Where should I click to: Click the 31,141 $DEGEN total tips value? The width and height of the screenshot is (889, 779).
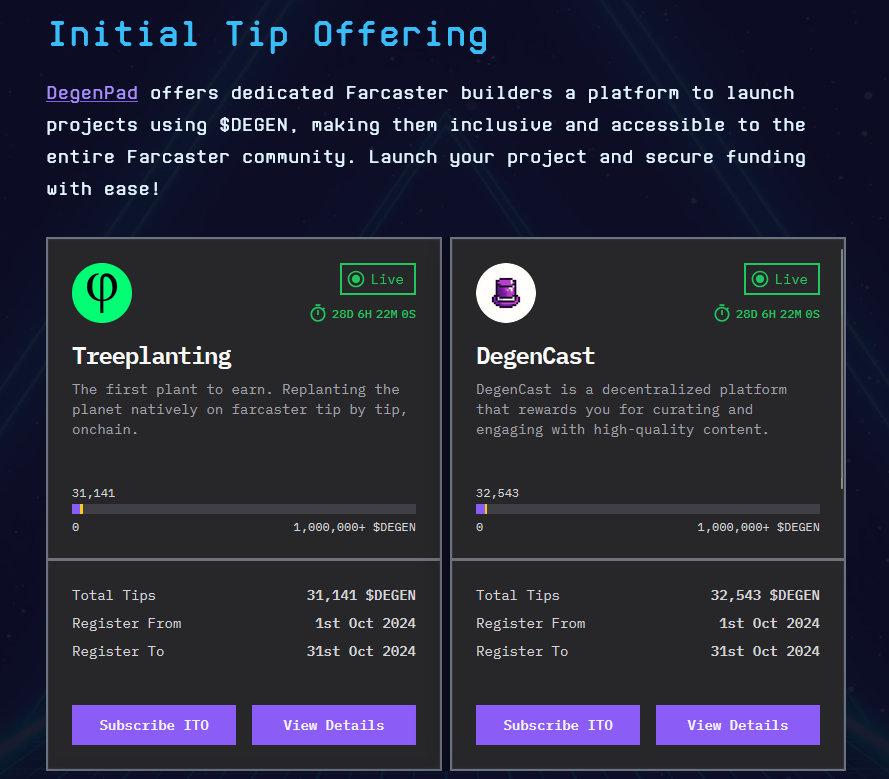361,595
